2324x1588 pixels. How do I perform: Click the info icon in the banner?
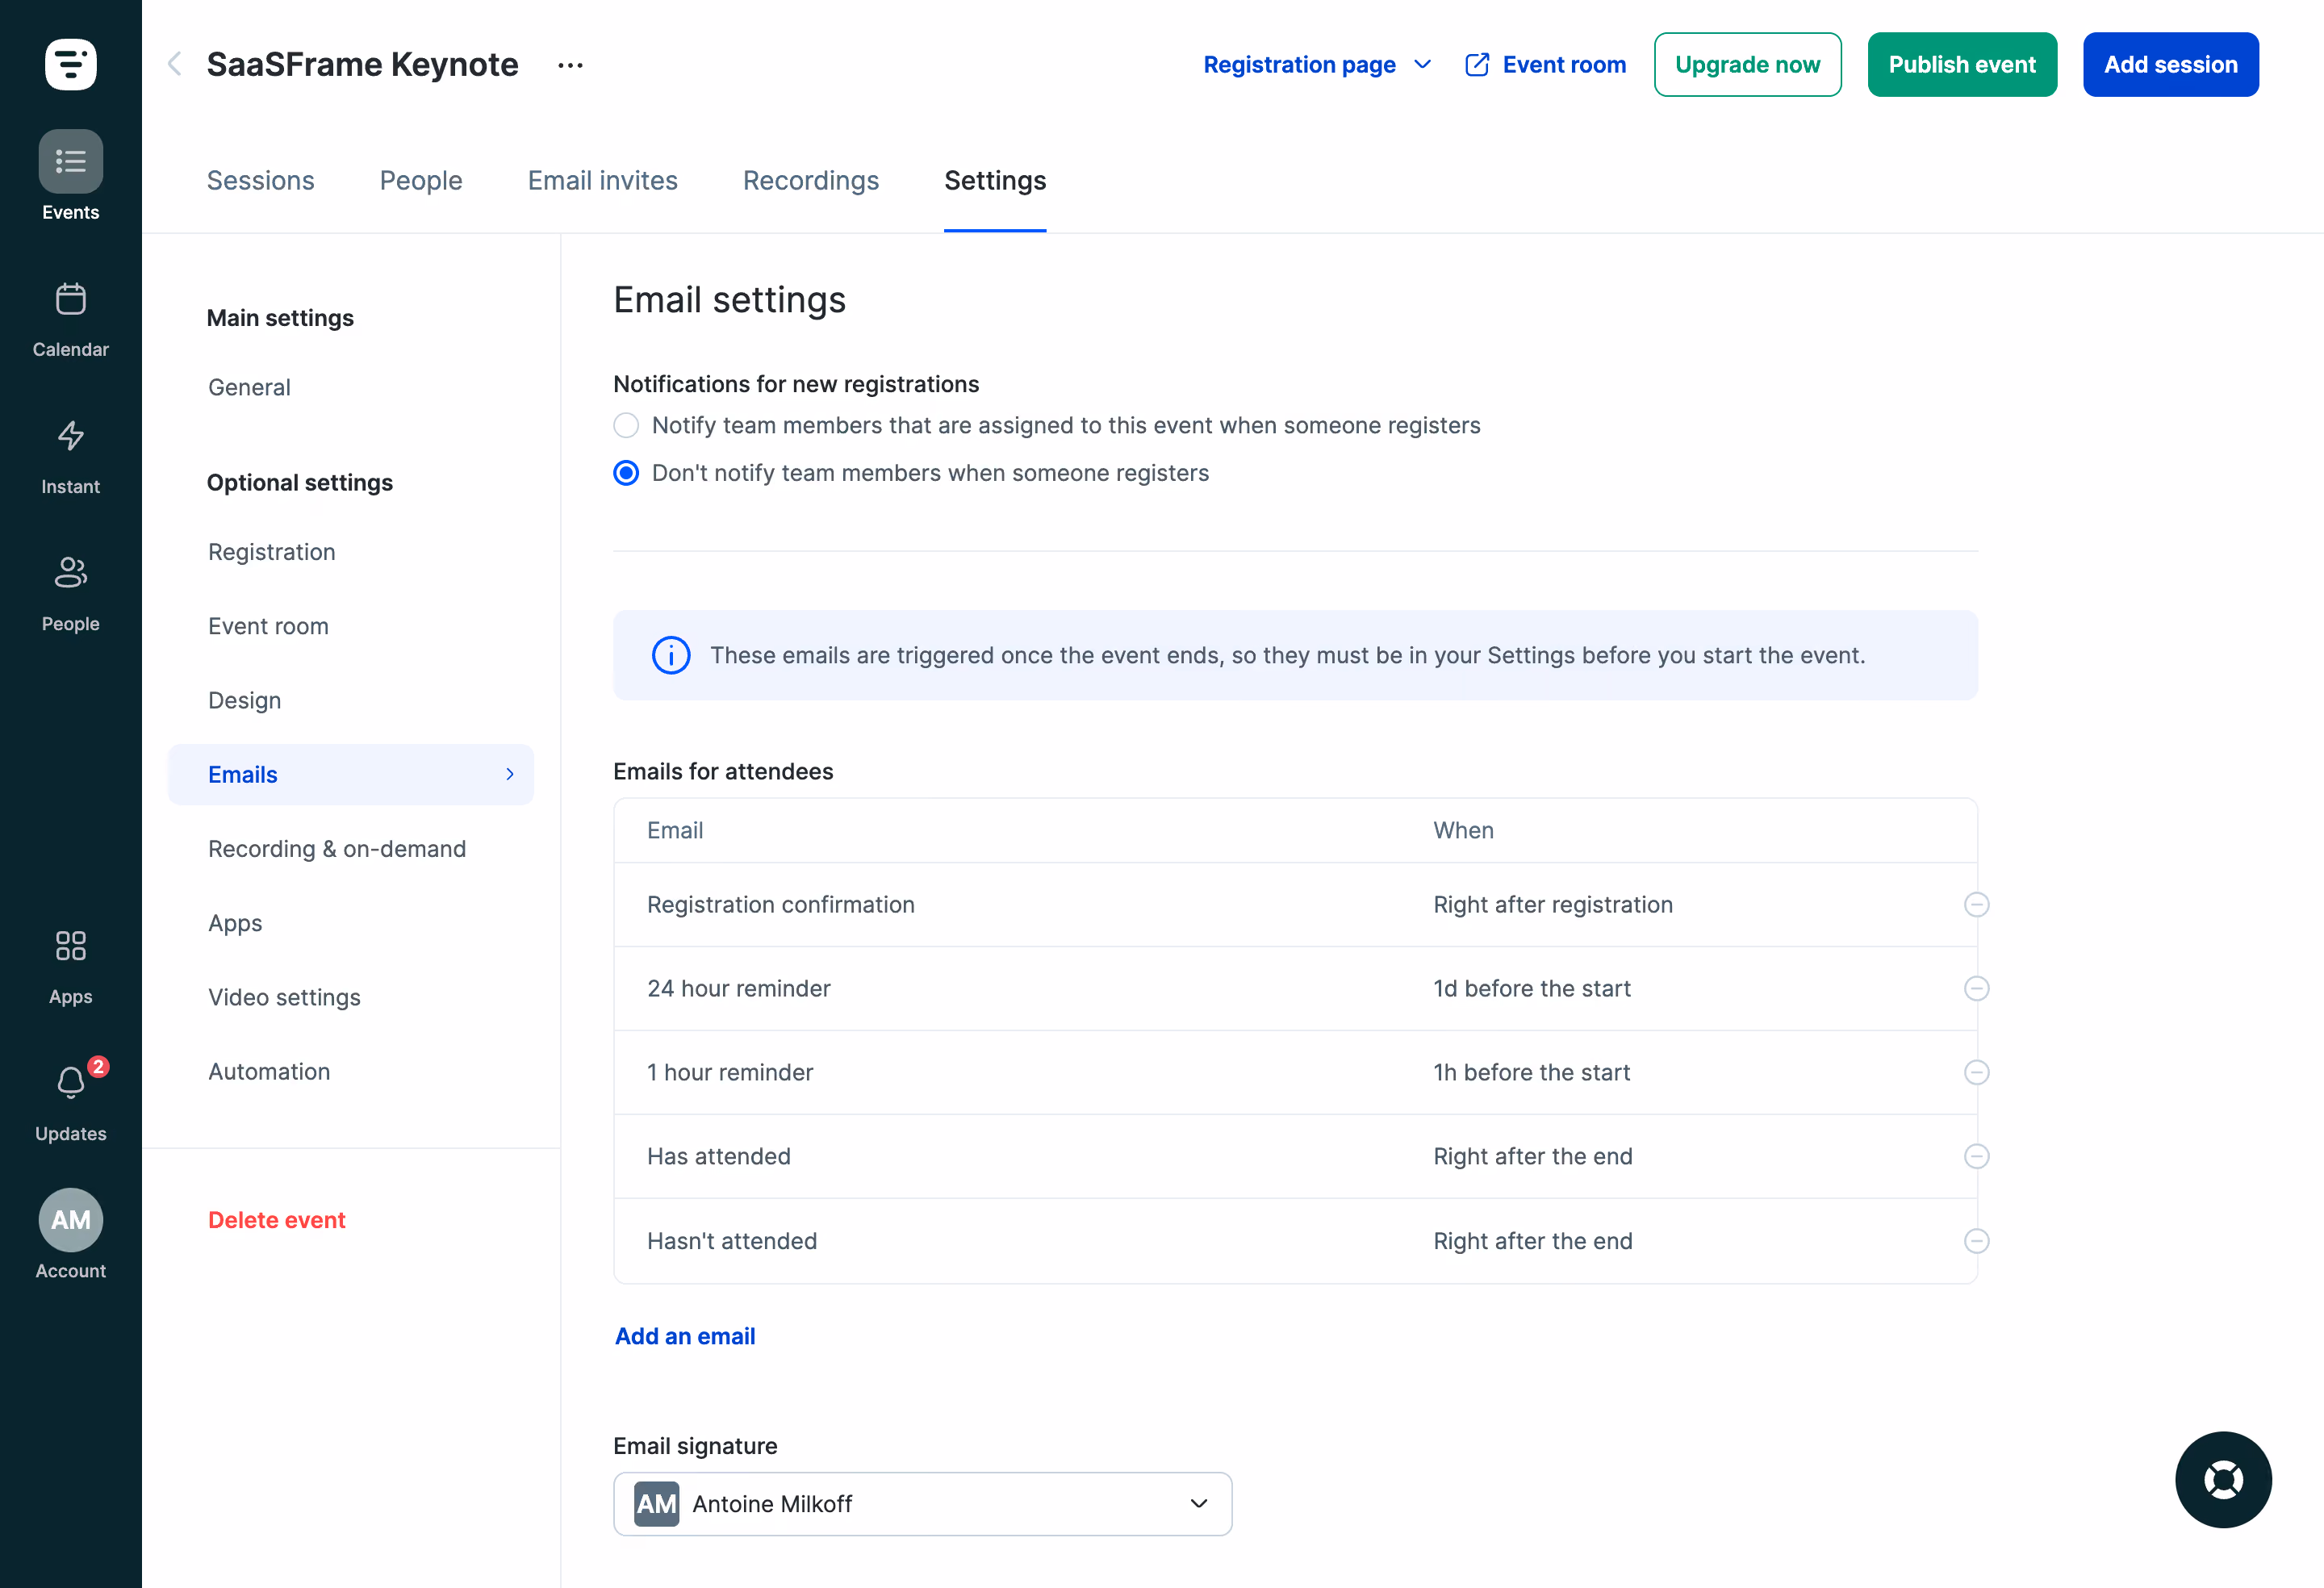click(x=671, y=655)
